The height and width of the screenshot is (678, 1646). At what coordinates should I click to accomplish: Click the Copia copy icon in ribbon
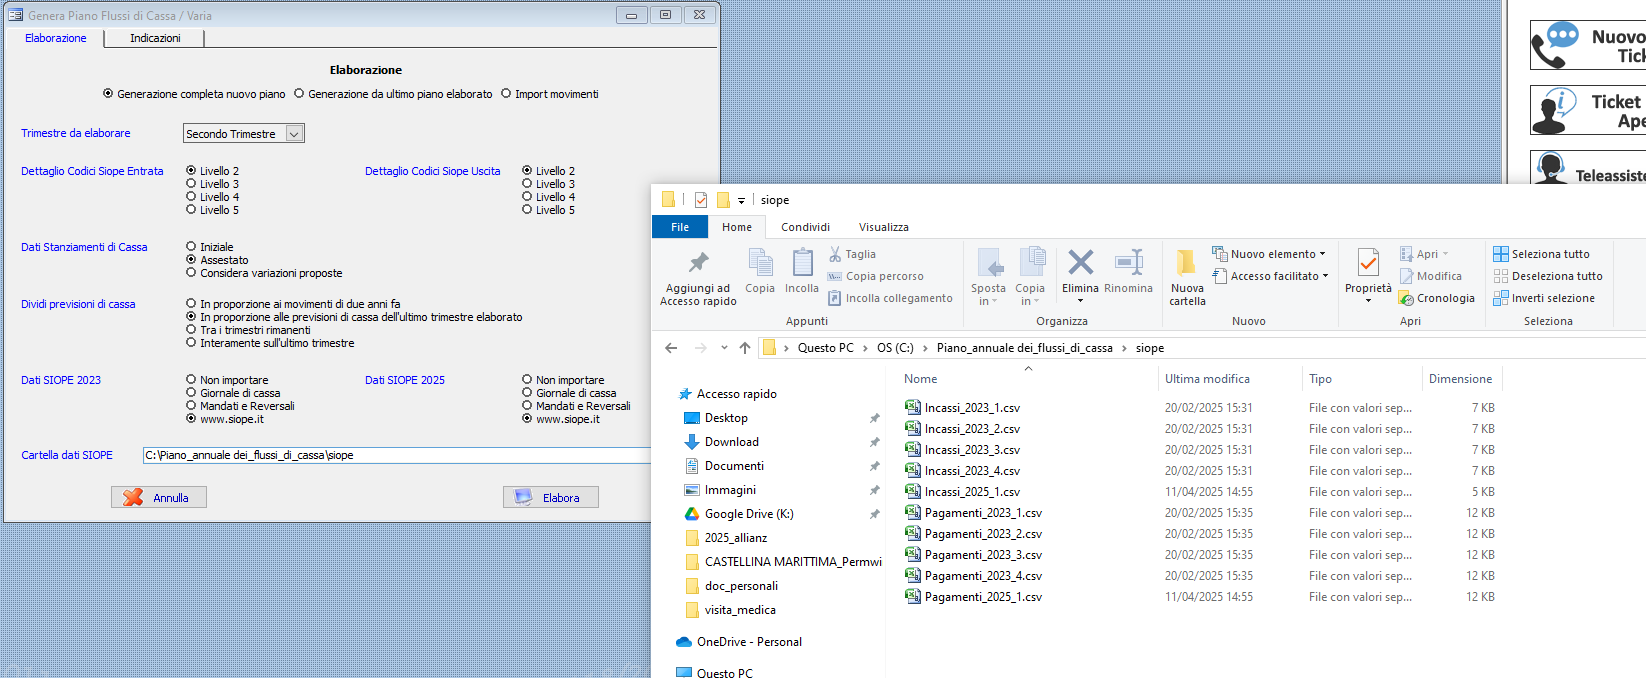click(x=760, y=264)
